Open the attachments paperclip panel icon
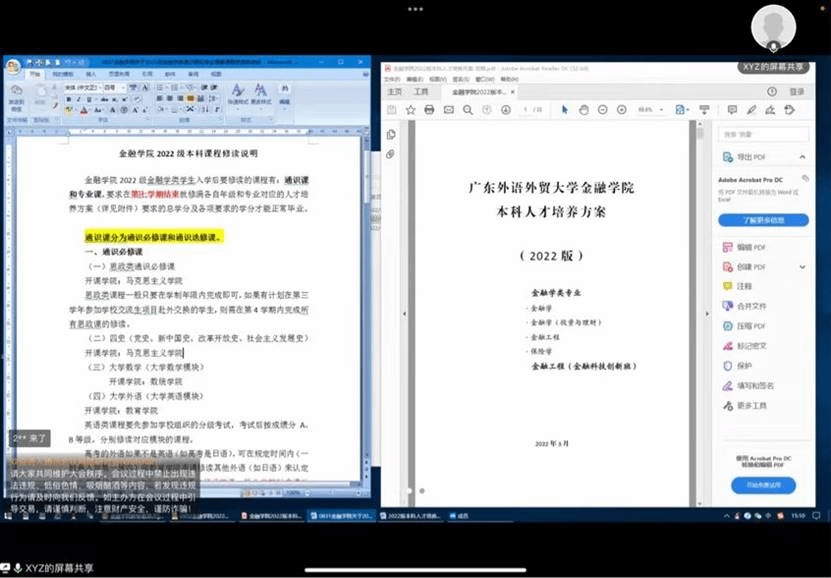The image size is (831, 578). [x=391, y=153]
